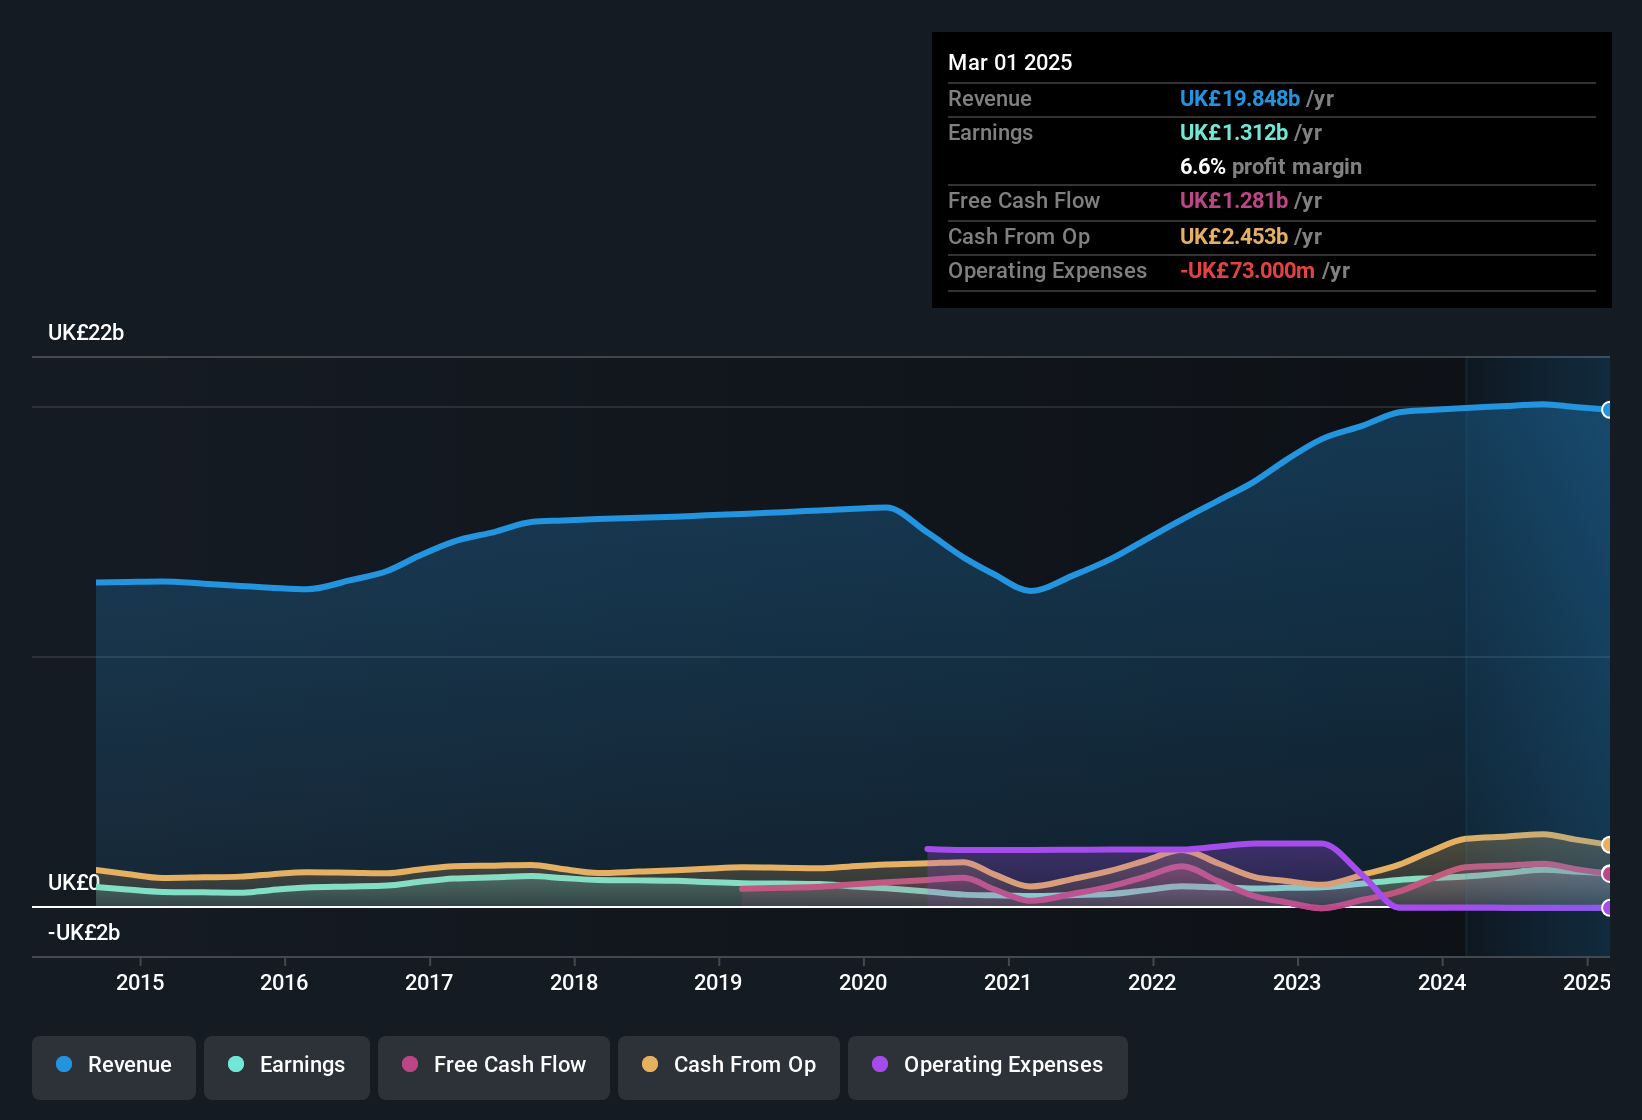Click the 2015 x-axis label
This screenshot has height=1120, width=1642.
pos(140,983)
